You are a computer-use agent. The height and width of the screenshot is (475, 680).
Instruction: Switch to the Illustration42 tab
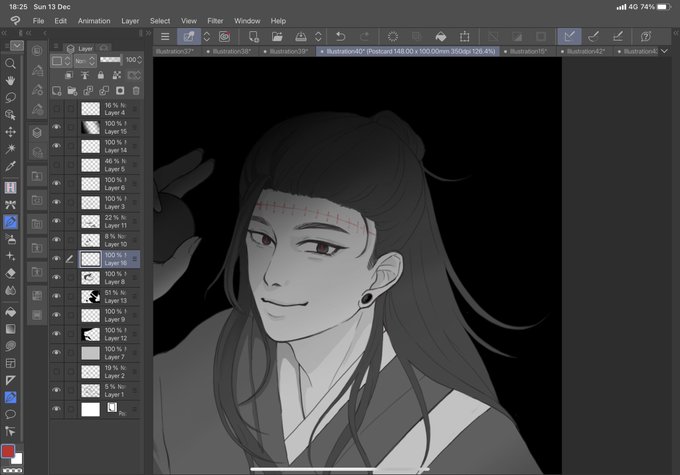tap(583, 51)
